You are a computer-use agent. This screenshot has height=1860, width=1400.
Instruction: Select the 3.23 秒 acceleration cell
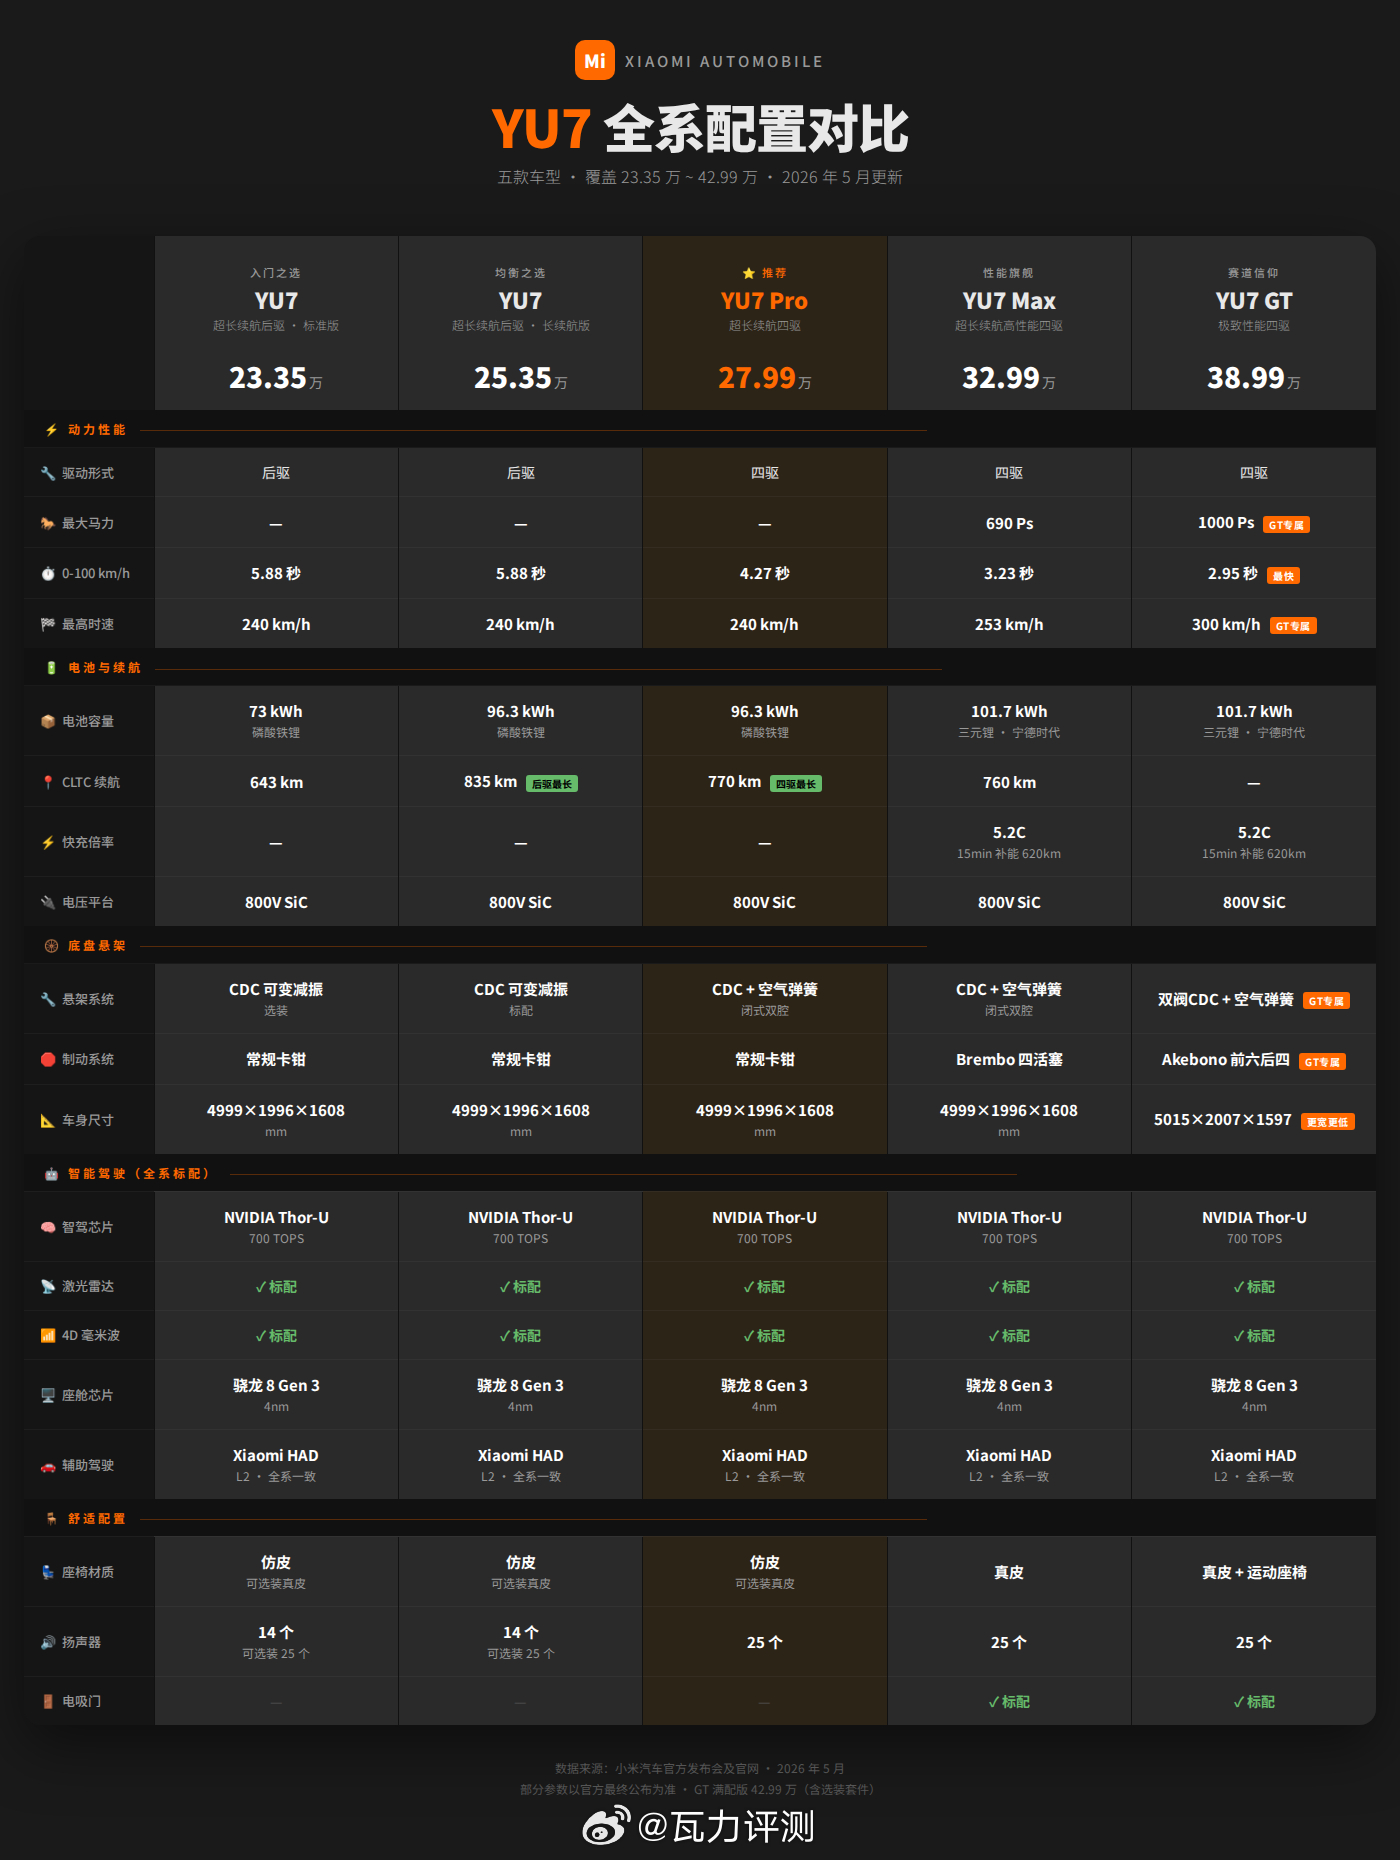tap(1009, 573)
